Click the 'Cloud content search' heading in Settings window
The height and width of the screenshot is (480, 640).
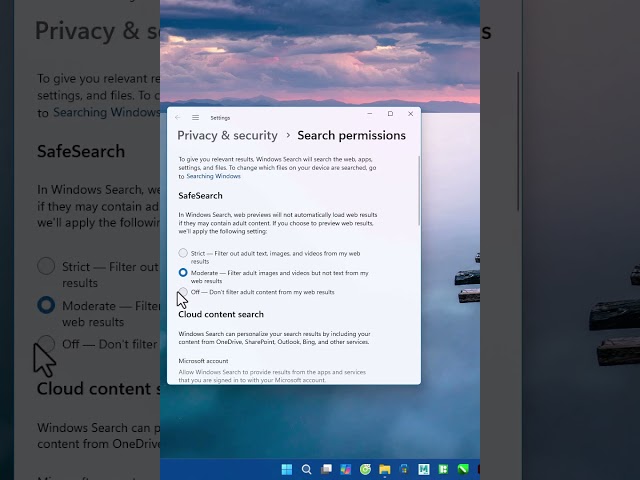[221, 314]
